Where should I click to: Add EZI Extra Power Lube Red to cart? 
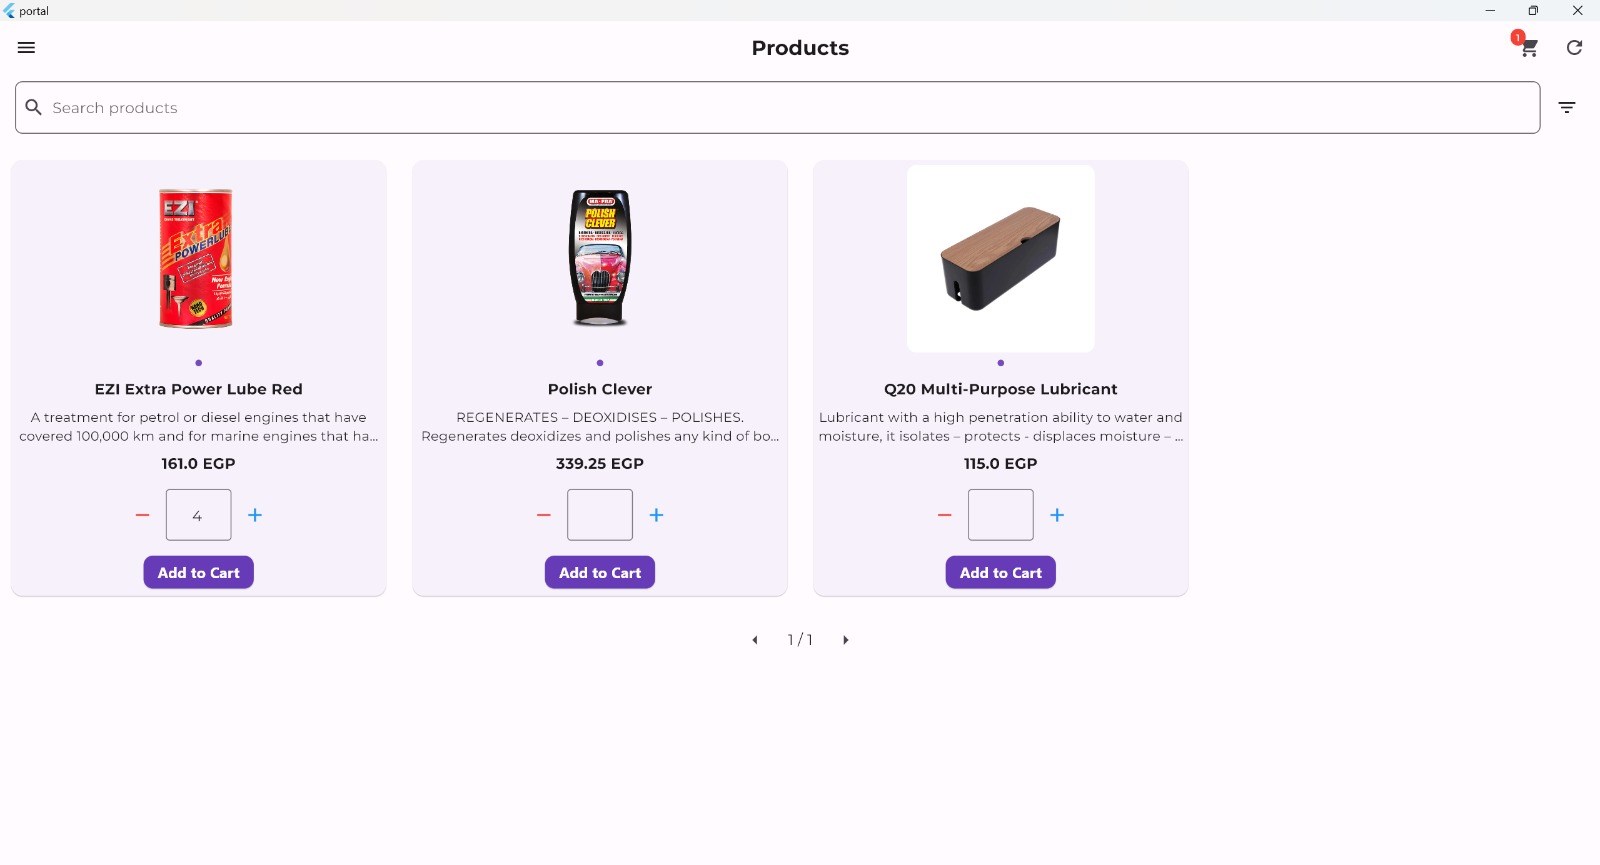point(199,573)
